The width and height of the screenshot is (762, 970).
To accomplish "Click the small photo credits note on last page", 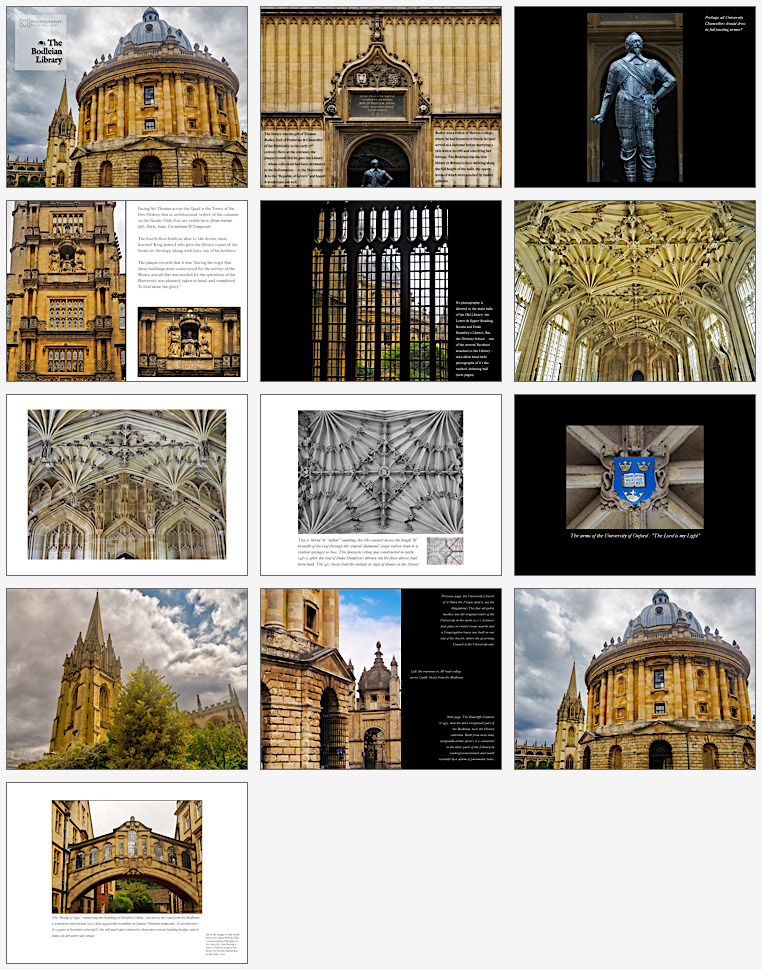I will coord(222,945).
